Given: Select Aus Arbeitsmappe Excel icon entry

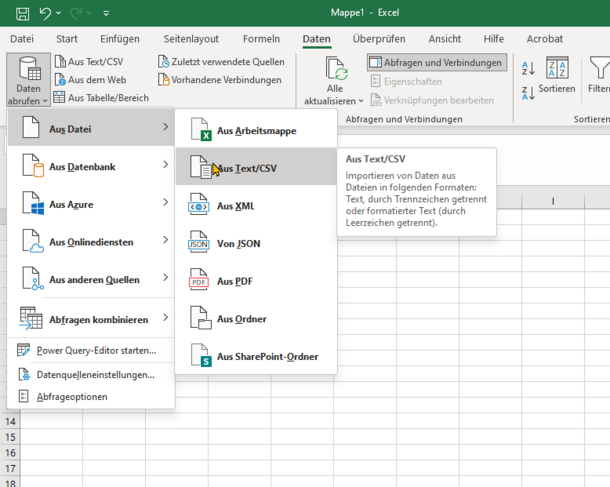Looking at the screenshot, I should click(255, 131).
